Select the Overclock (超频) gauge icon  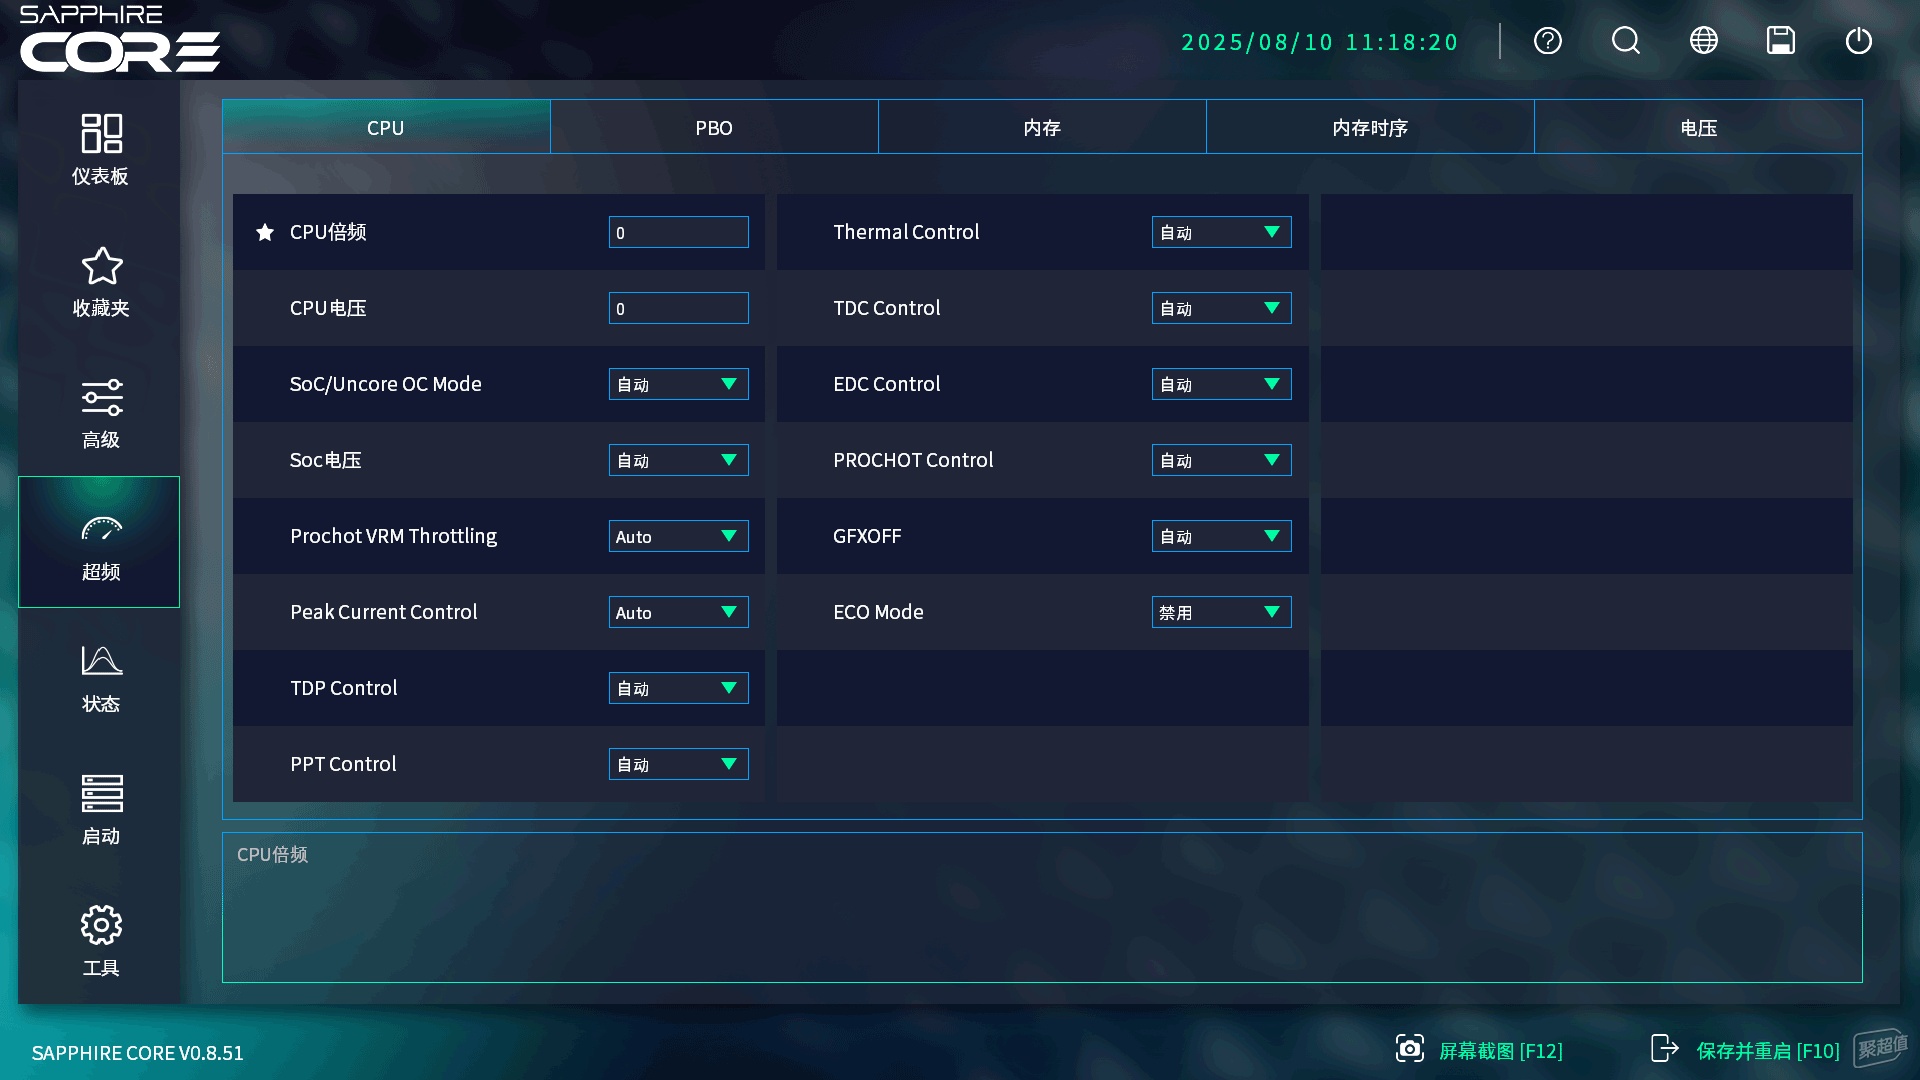pos(101,529)
